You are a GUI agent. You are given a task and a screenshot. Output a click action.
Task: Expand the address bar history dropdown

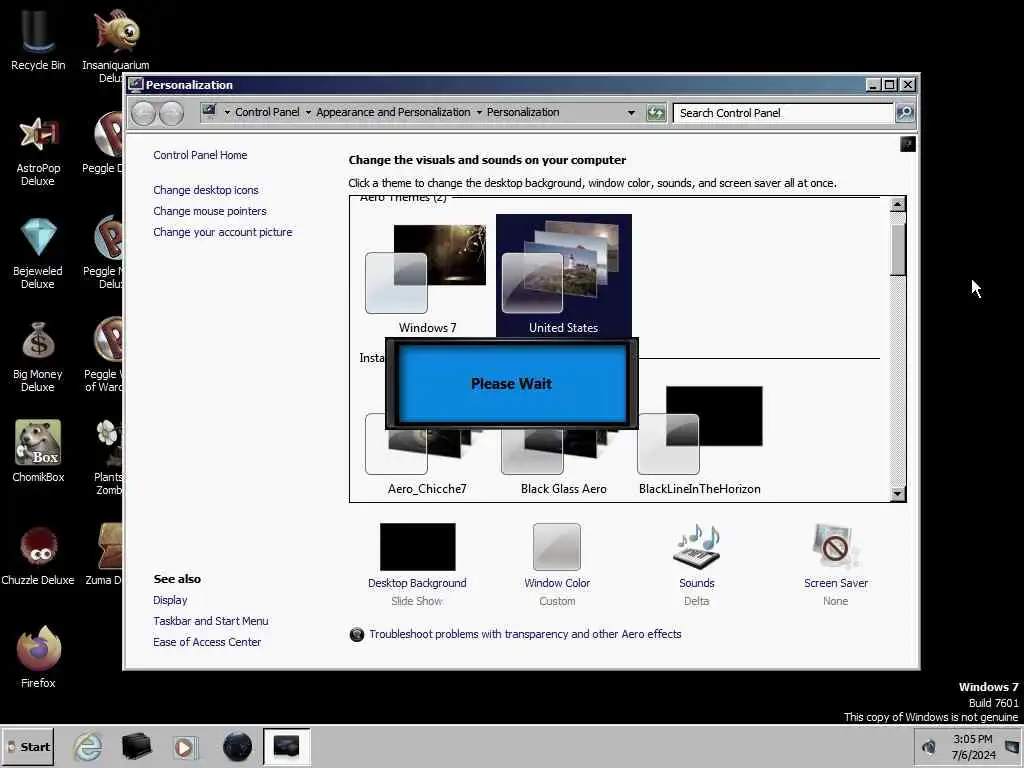coord(632,113)
